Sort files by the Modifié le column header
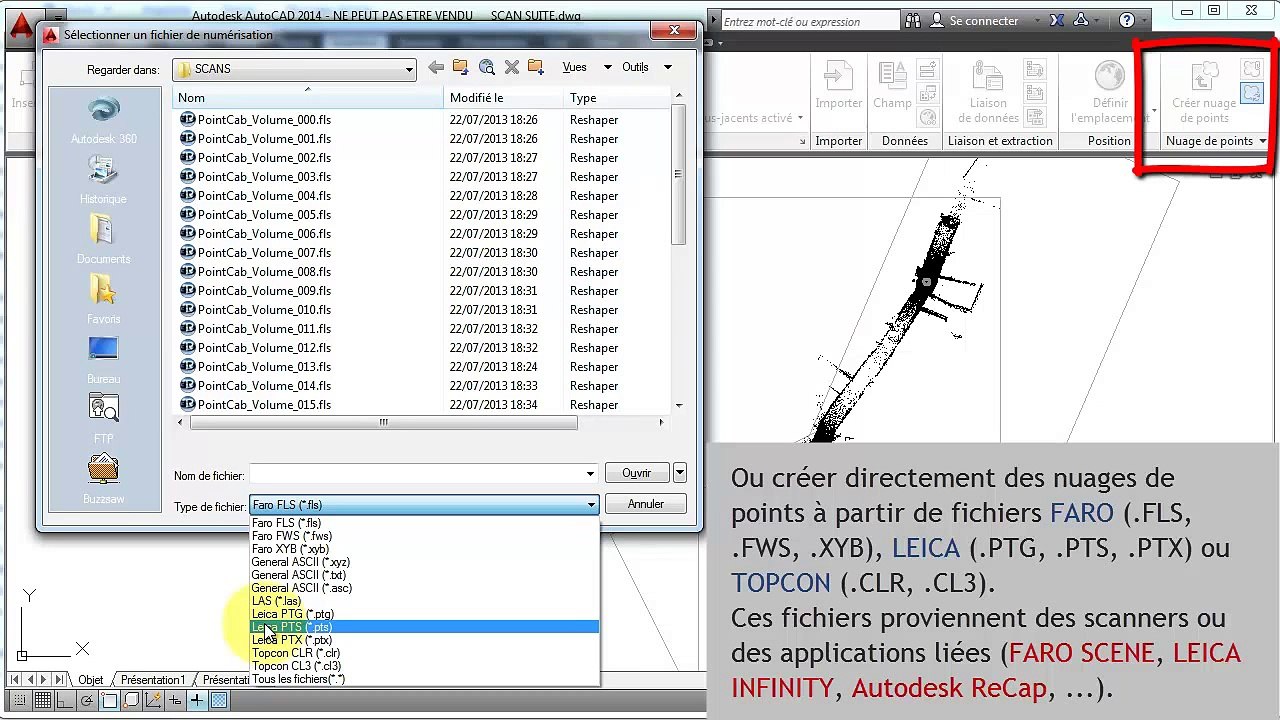The height and width of the screenshot is (720, 1280). (504, 98)
